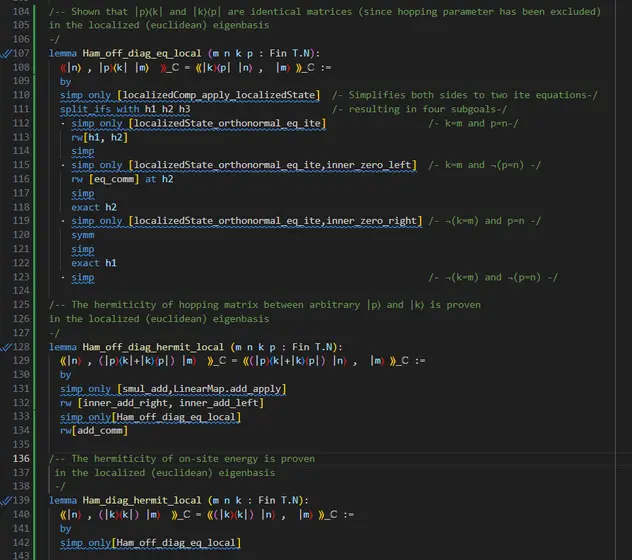Click the checkmark icon beside line 107
This screenshot has width=632, height=560.
[6, 53]
